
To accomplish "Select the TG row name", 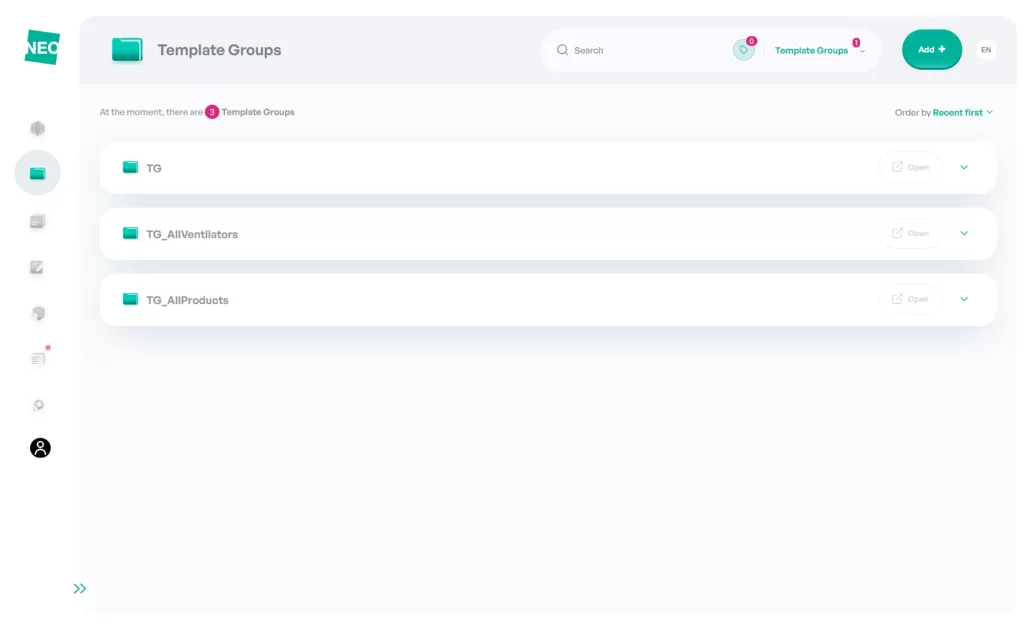I will click(x=153, y=168).
